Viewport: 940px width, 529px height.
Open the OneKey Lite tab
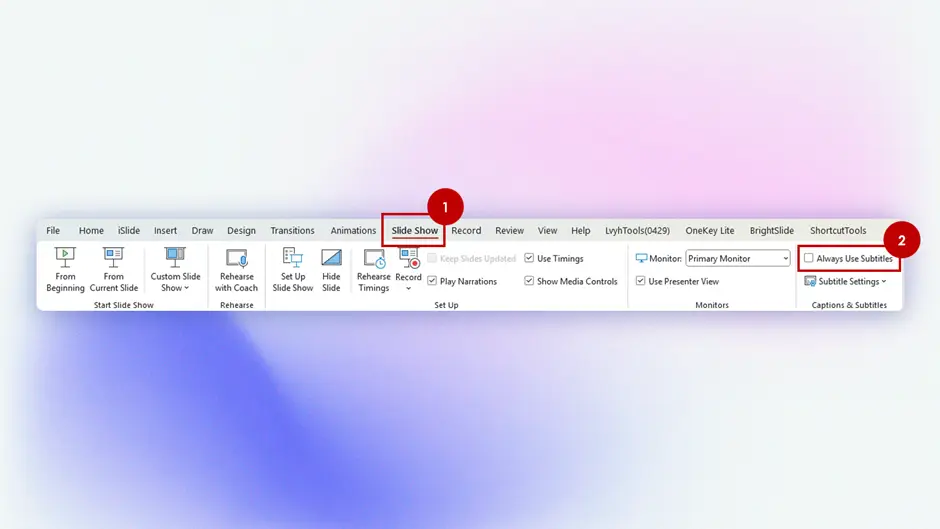(x=710, y=230)
